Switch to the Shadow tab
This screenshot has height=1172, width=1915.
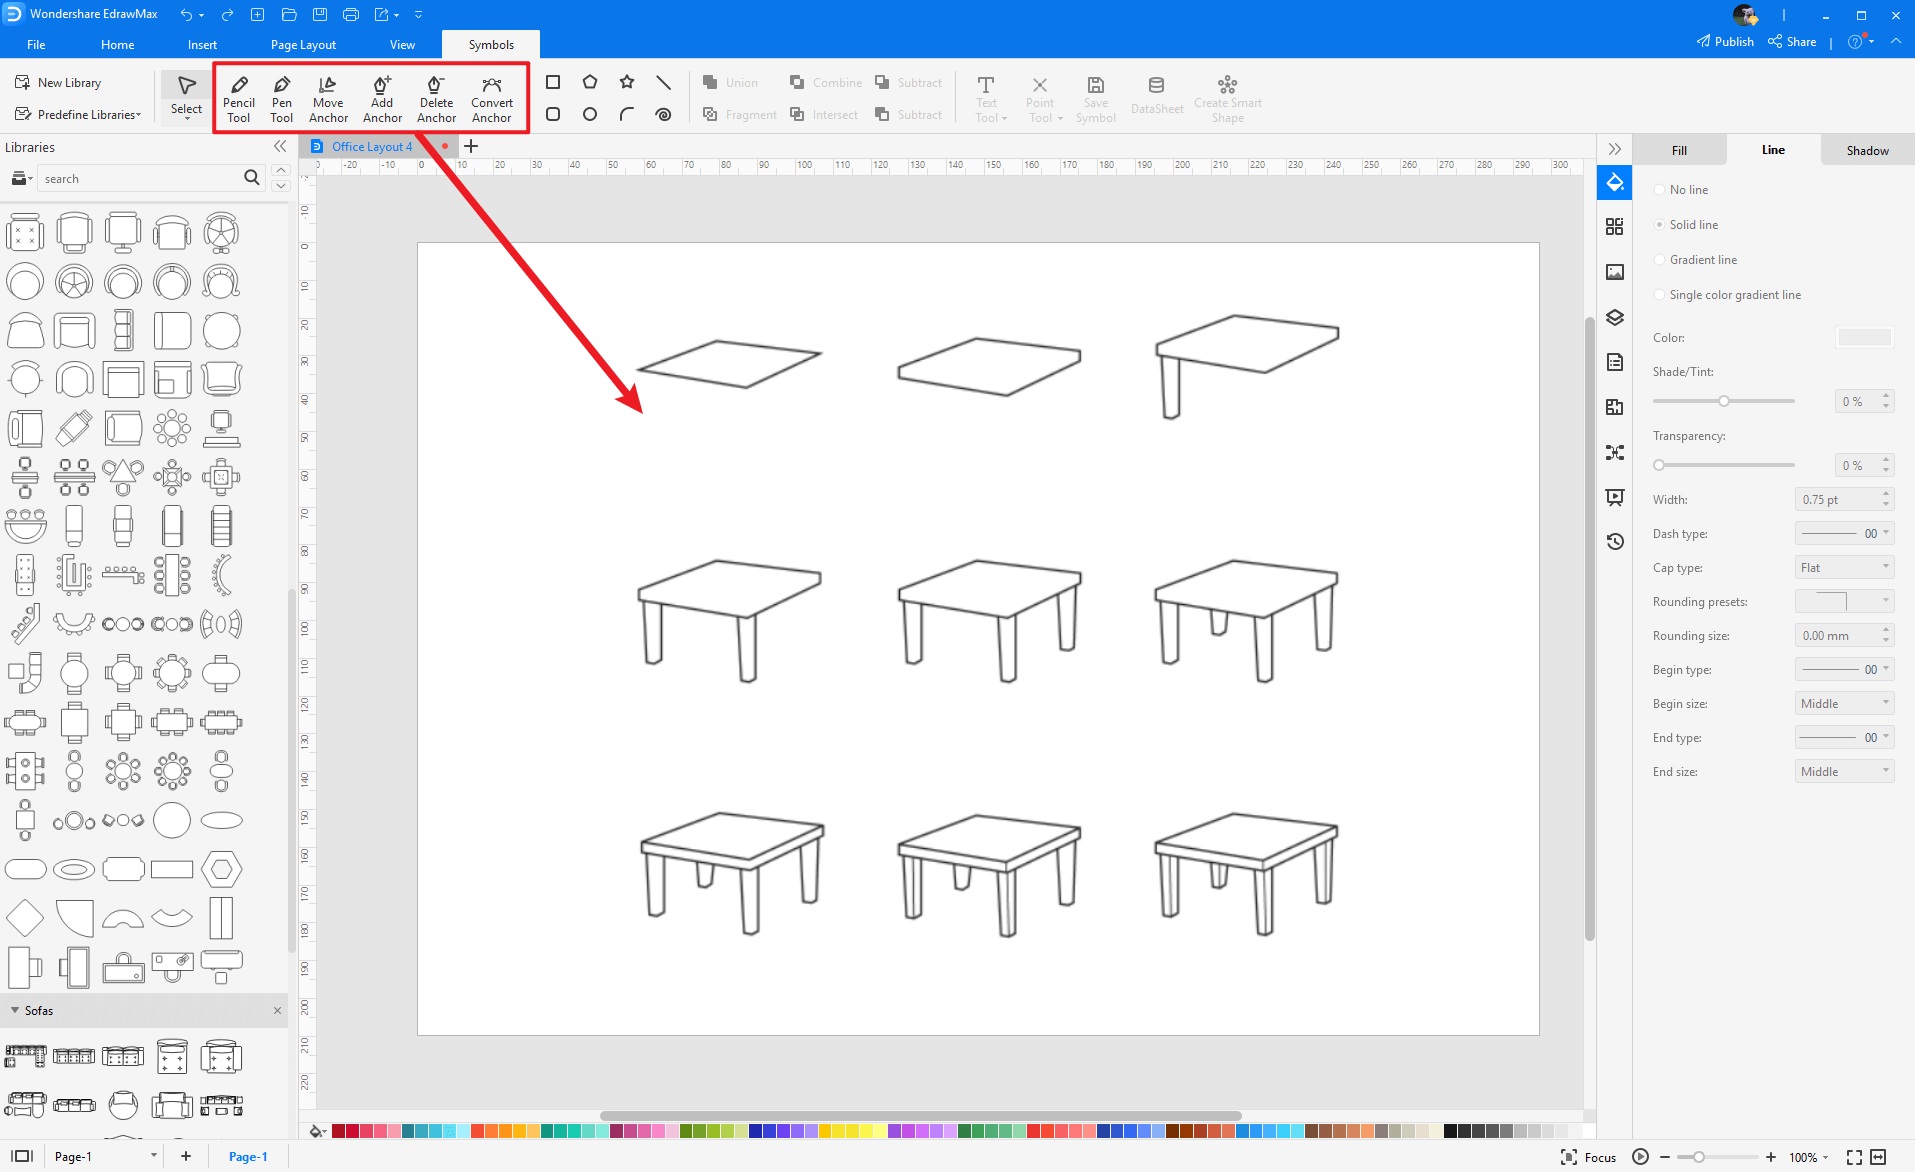pyautogui.click(x=1866, y=149)
